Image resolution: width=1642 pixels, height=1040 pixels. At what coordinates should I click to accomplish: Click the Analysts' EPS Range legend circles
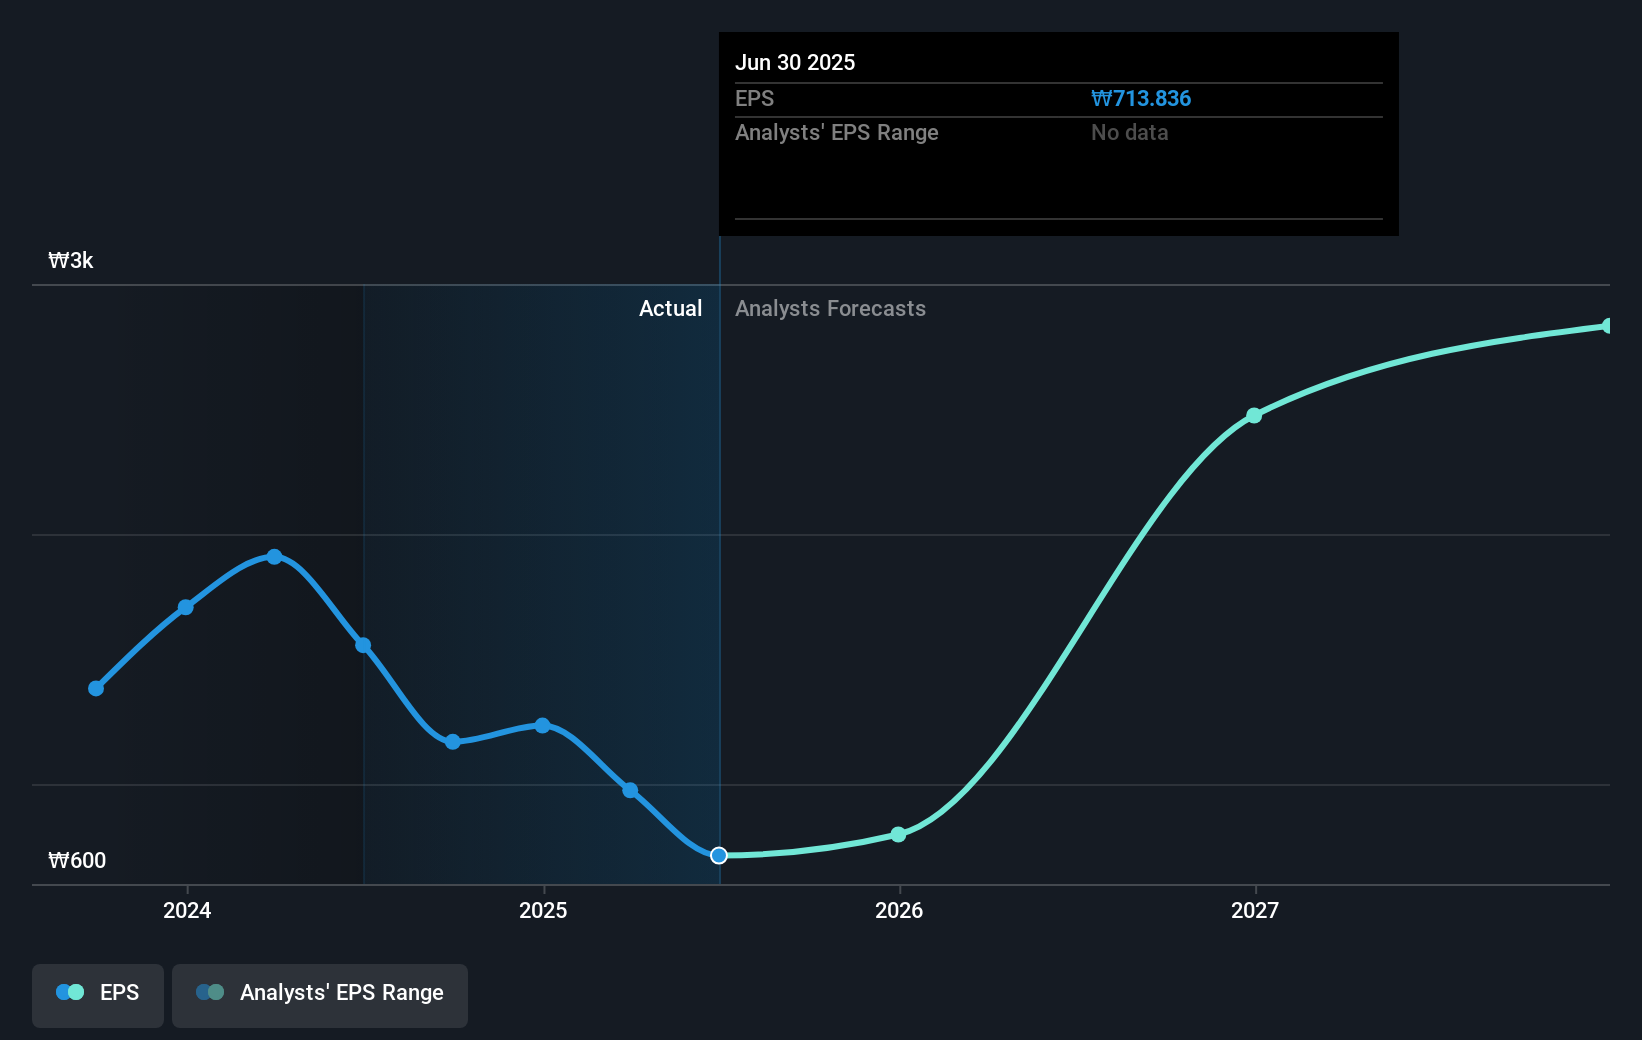click(x=209, y=991)
